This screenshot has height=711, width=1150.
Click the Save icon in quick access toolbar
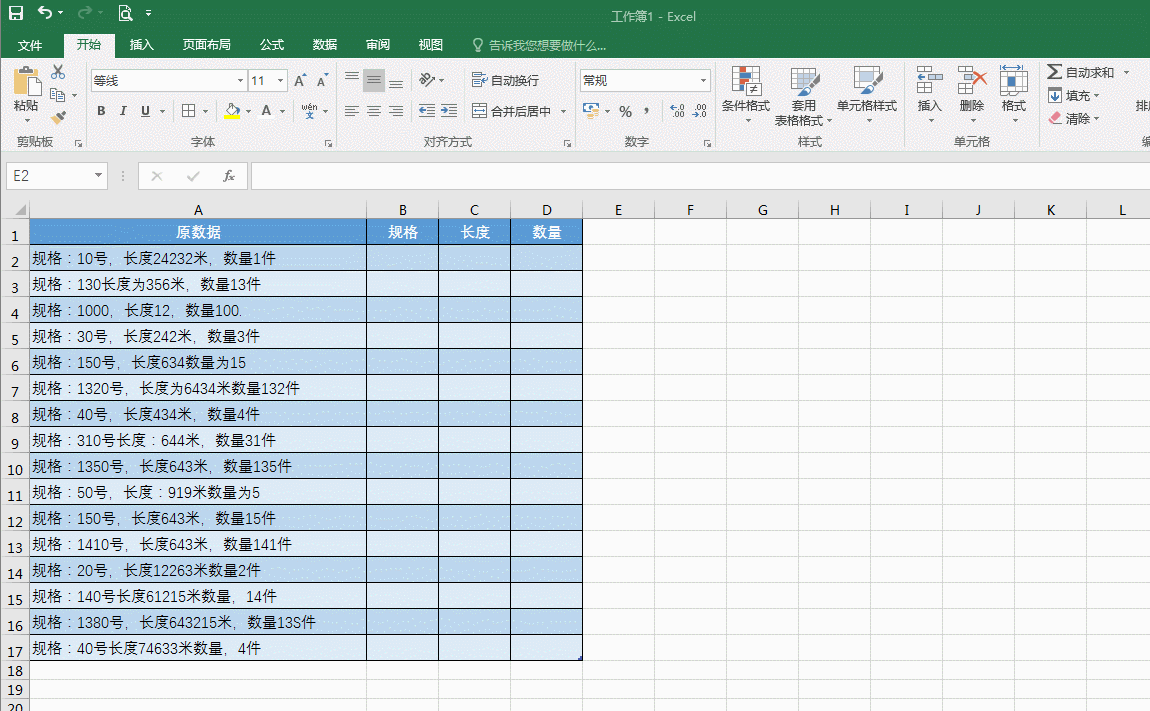[x=15, y=12]
